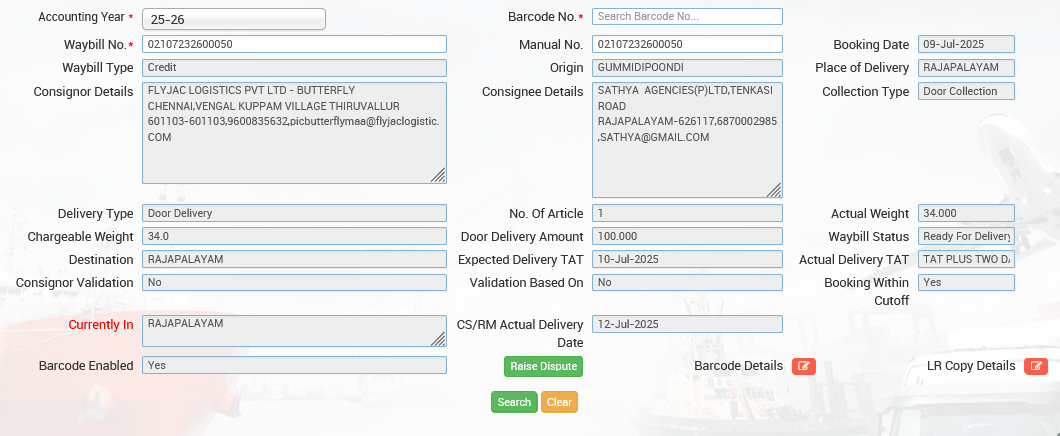Image resolution: width=1060 pixels, height=436 pixels.
Task: Click the Consignee Details text area
Action: click(x=687, y=140)
